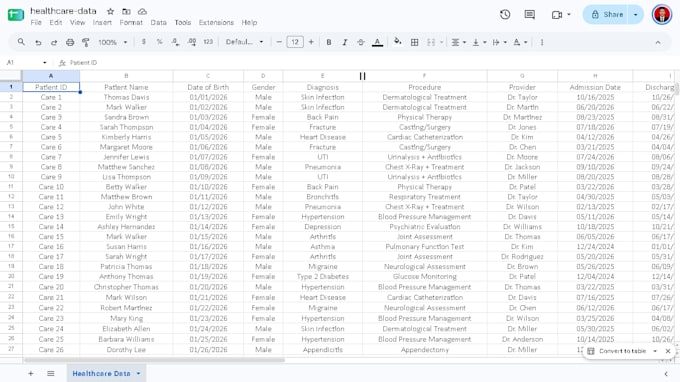Expand Convert to table options arrow
Image resolution: width=680 pixels, height=382 pixels.
pos(655,351)
